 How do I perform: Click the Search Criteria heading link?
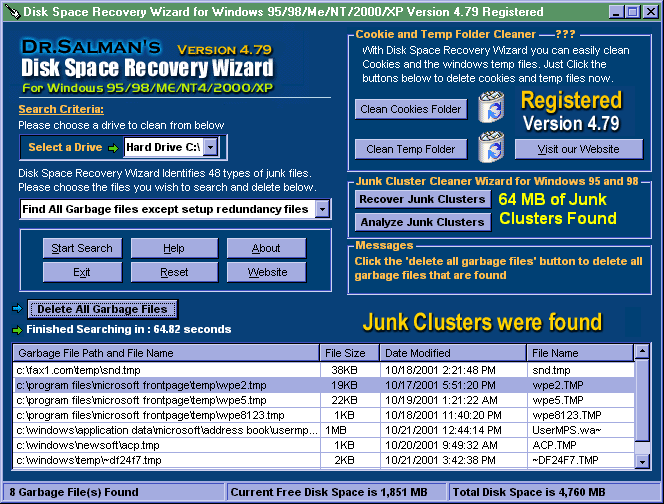pyautogui.click(x=61, y=109)
